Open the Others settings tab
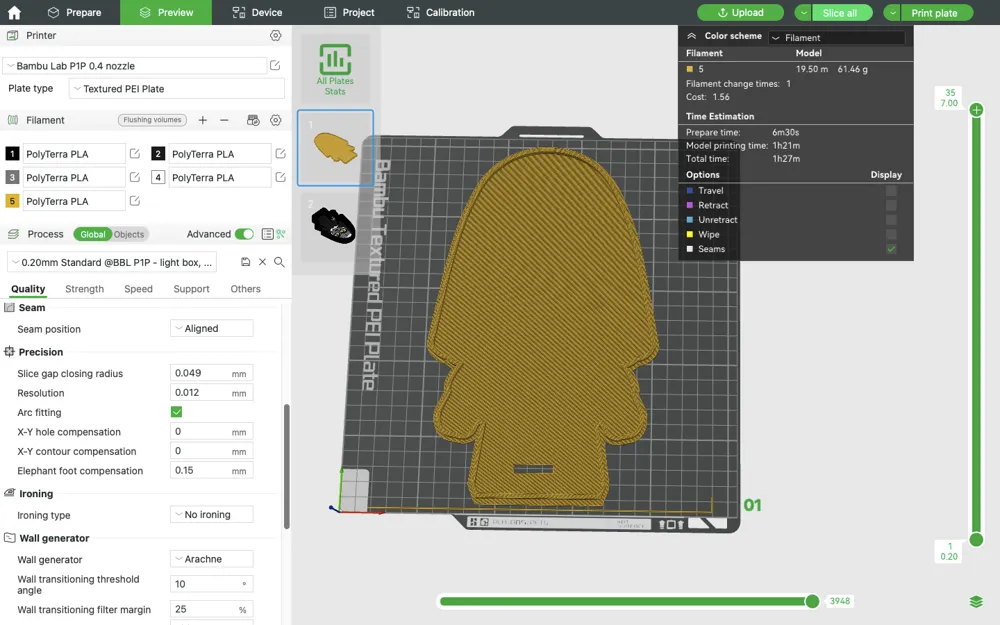Image resolution: width=1000 pixels, height=625 pixels. [x=246, y=289]
